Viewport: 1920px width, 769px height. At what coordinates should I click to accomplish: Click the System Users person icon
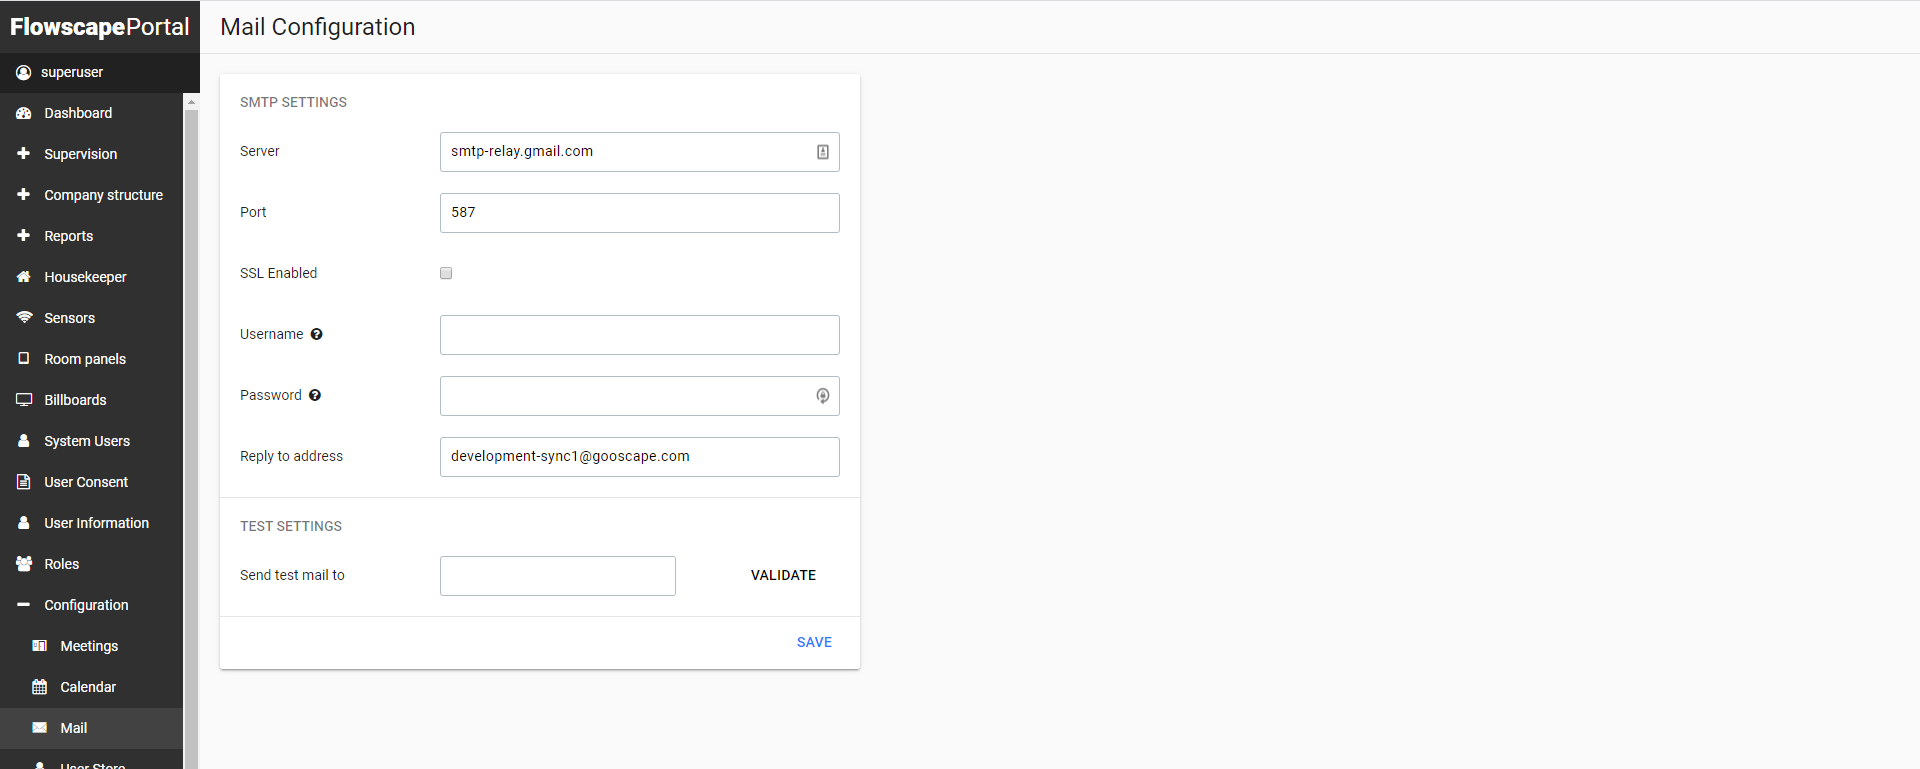(x=24, y=440)
